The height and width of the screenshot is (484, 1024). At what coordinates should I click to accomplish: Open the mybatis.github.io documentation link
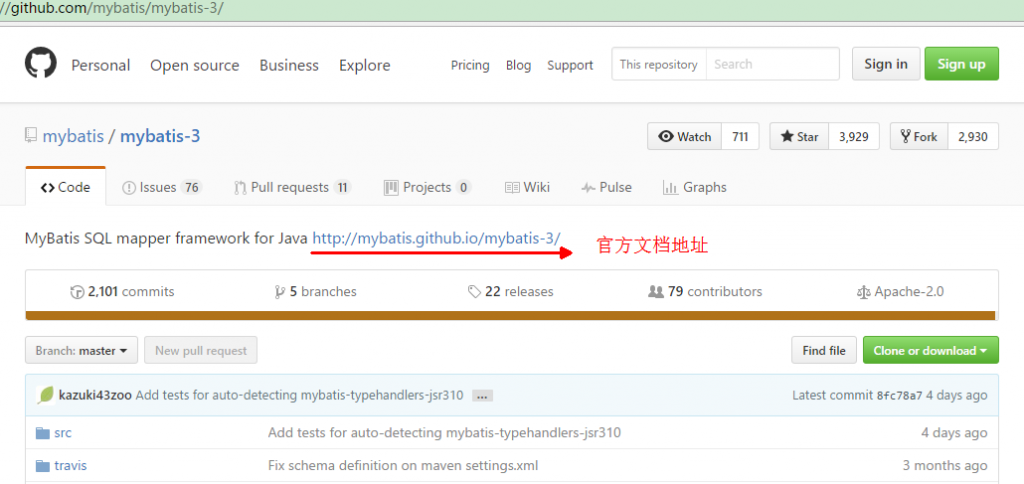pyautogui.click(x=436, y=238)
